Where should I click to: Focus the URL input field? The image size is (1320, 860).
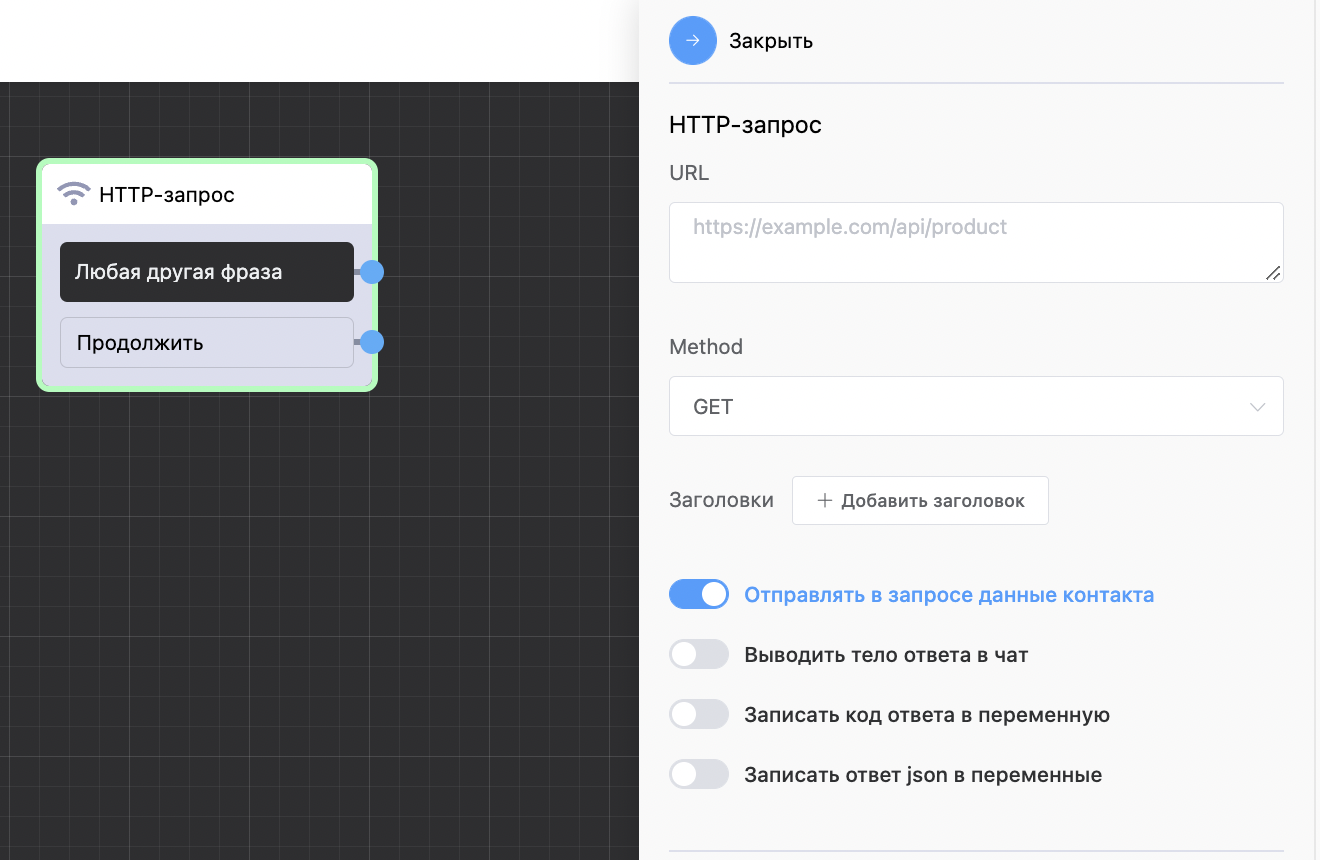976,242
